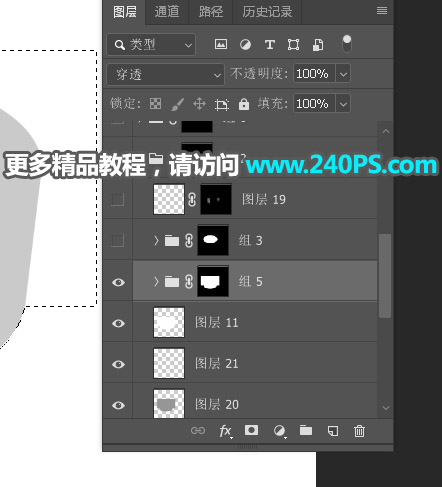Filter layers by smart objects icon
Image resolution: width=442 pixels, height=487 pixels.
[x=318, y=44]
